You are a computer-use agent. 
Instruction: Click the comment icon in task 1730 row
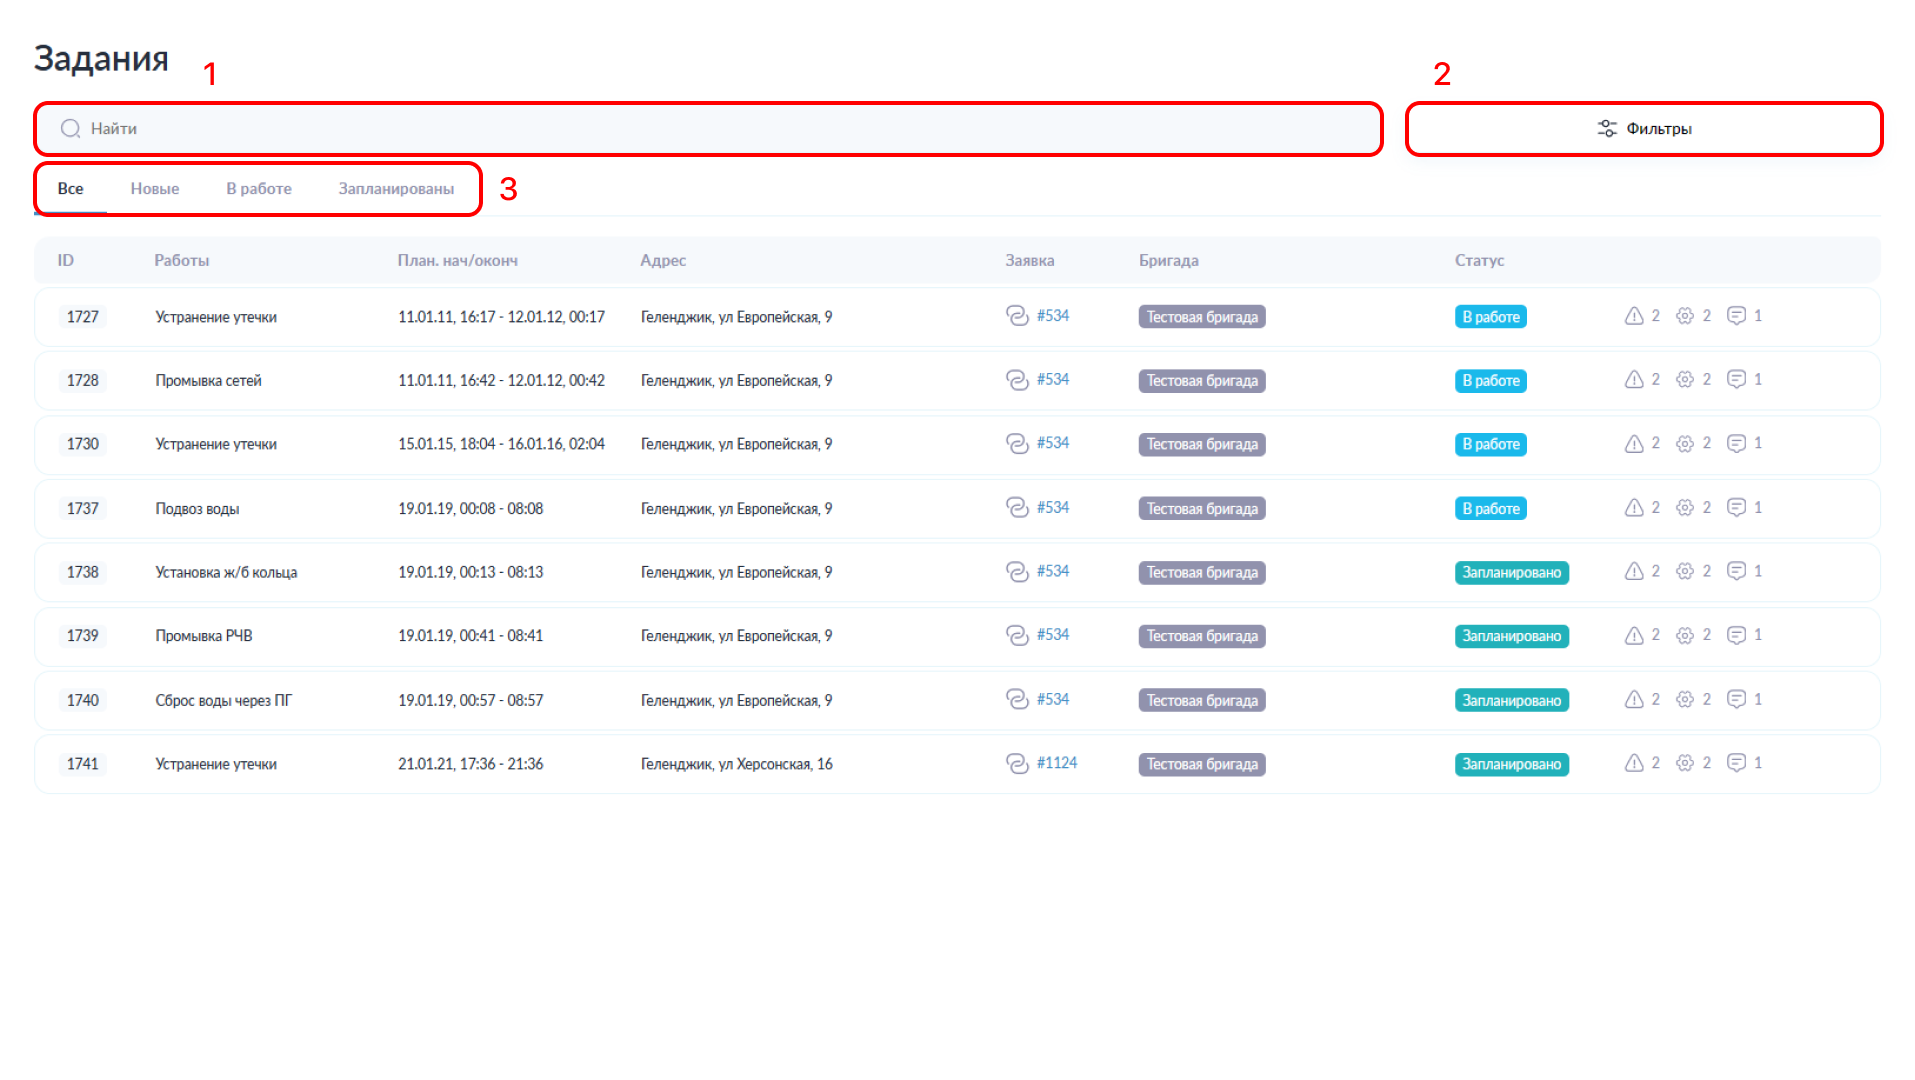[x=1736, y=443]
